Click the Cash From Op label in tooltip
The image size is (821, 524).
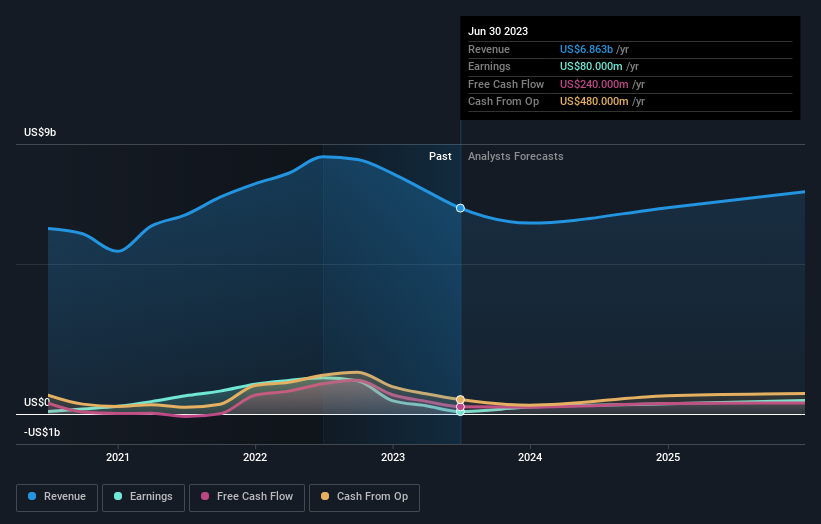tap(503, 102)
